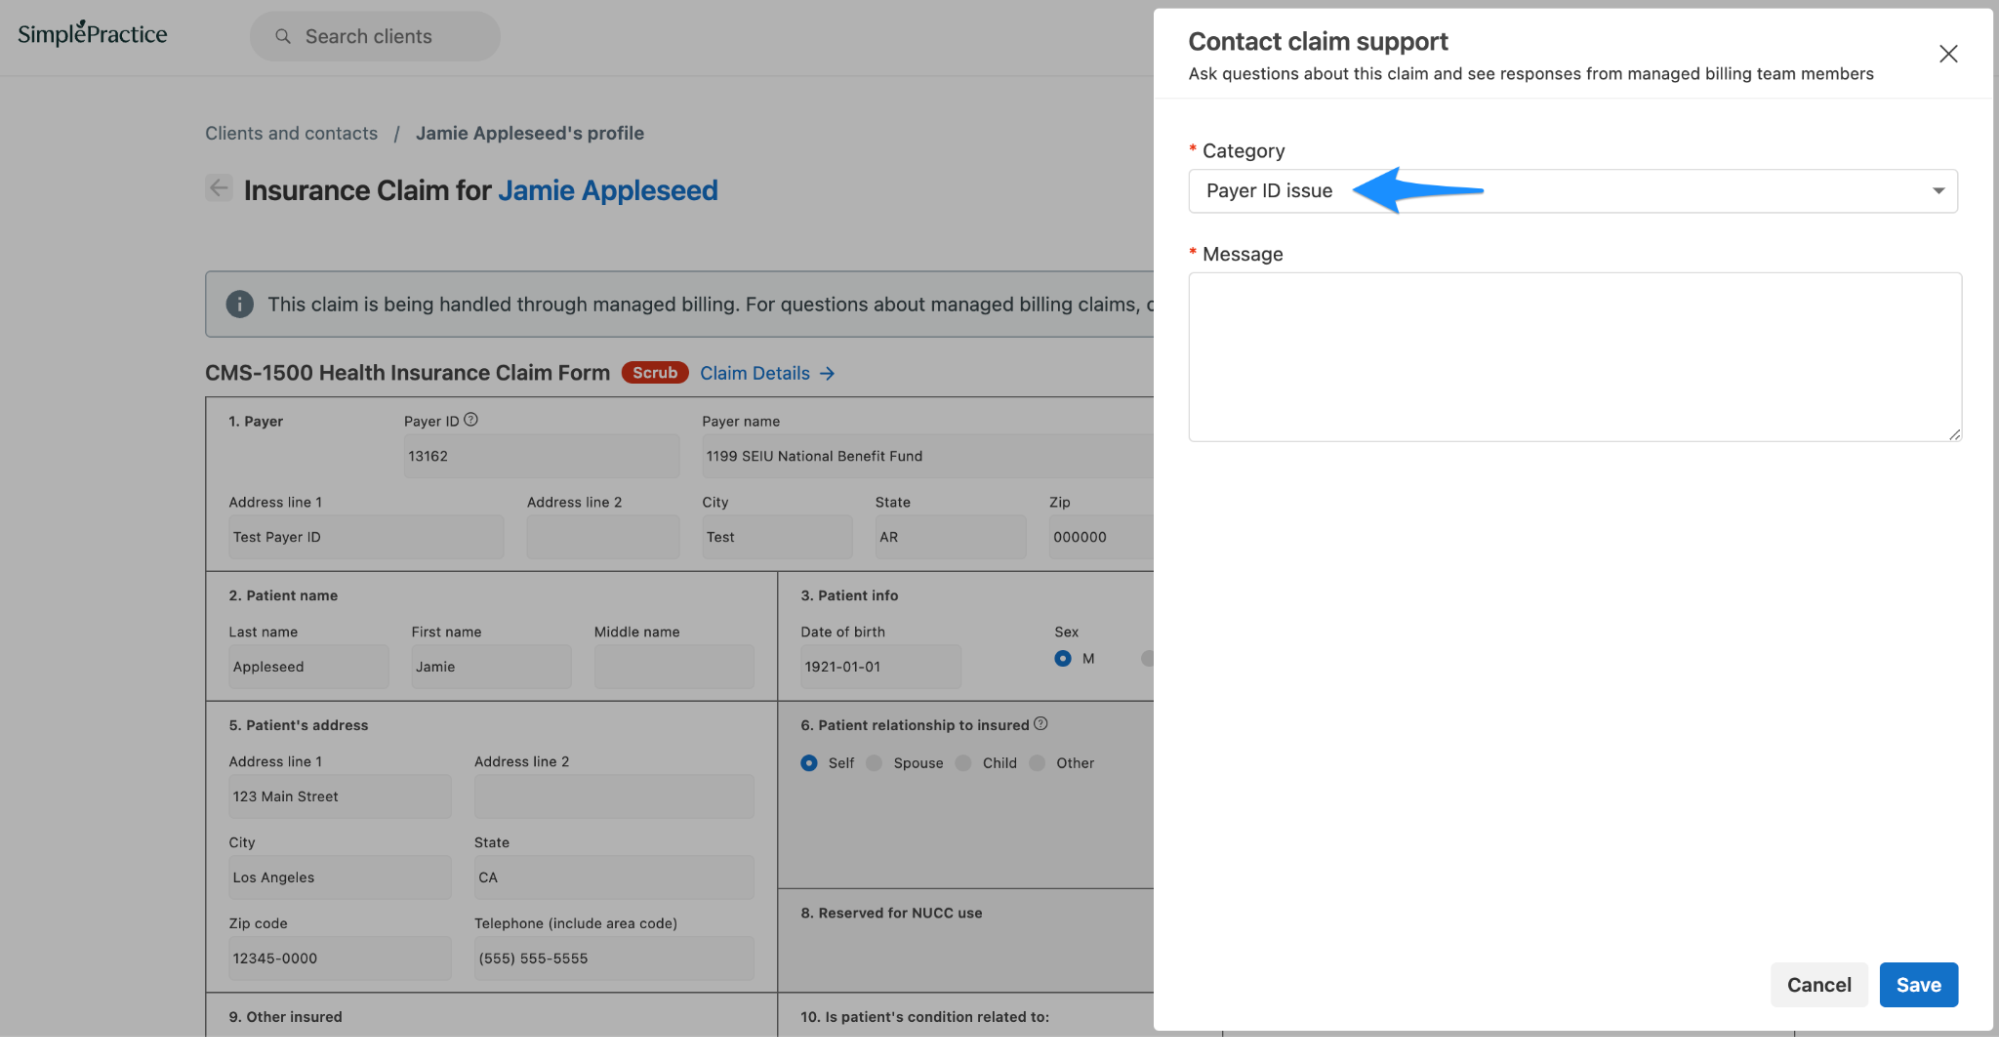Click the dropdown arrow on Payer ID issue
This screenshot has height=1037, width=1999.
(x=1939, y=190)
